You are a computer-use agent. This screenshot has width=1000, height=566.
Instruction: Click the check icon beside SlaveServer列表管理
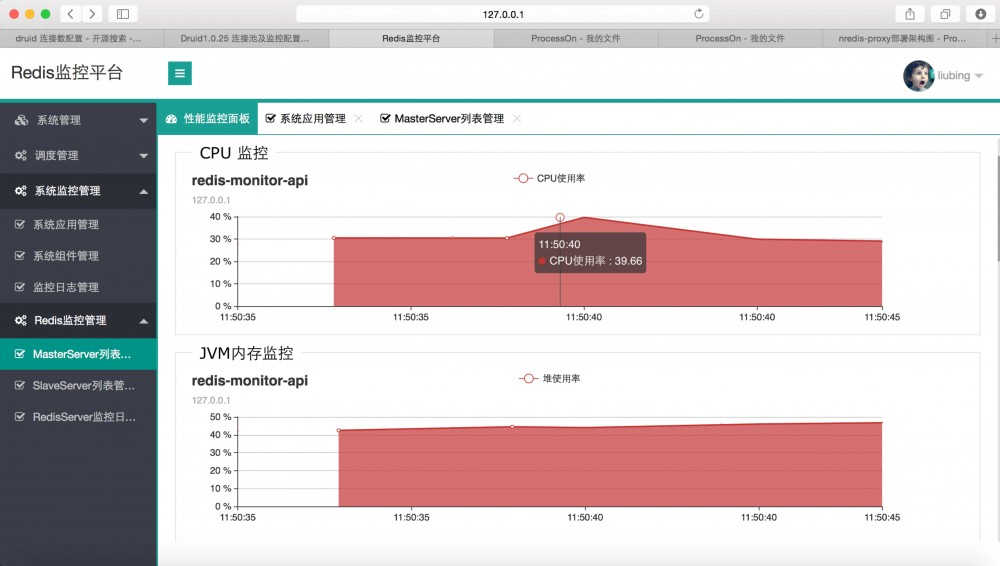20,385
